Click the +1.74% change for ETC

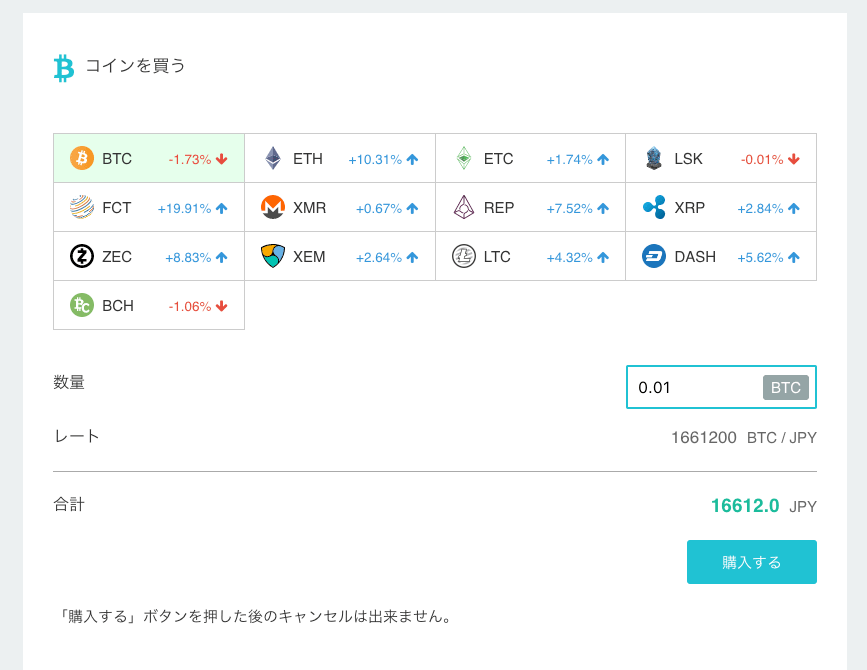[x=570, y=160]
